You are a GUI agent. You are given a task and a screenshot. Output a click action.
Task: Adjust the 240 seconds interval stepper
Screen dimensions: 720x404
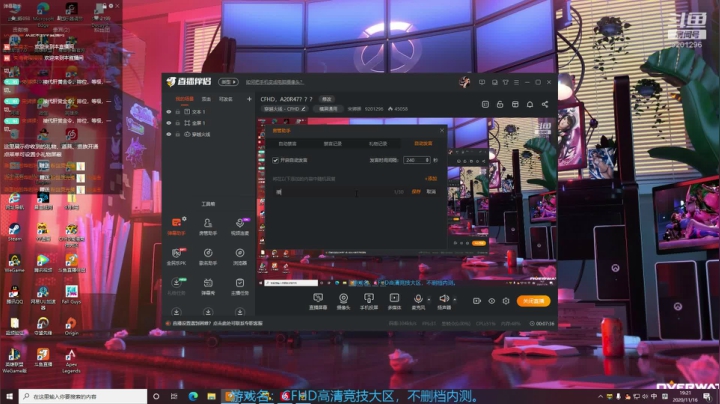428,160
